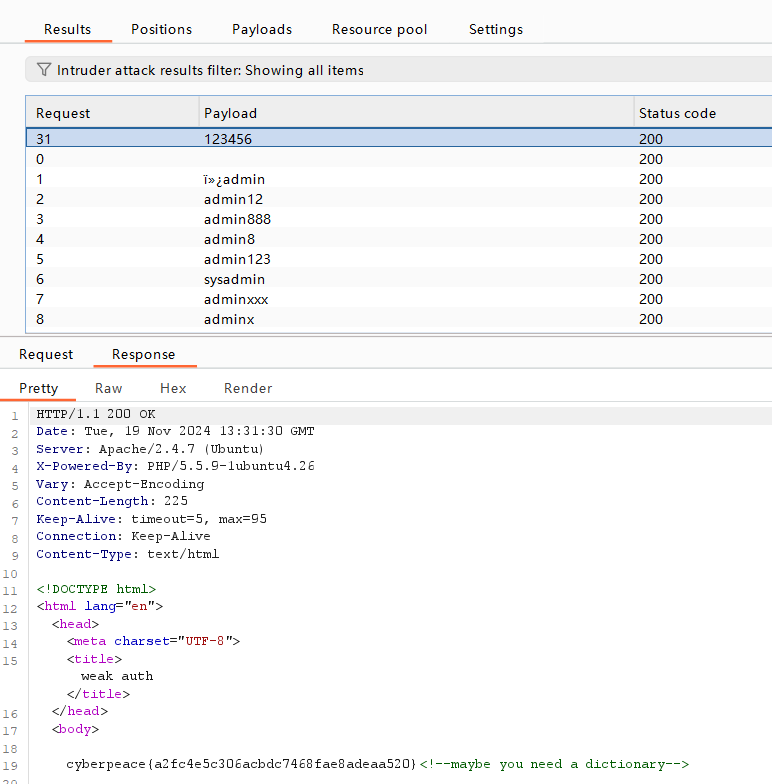The height and width of the screenshot is (784, 772).
Task: Sort by the Payload column header
Action: [416, 113]
